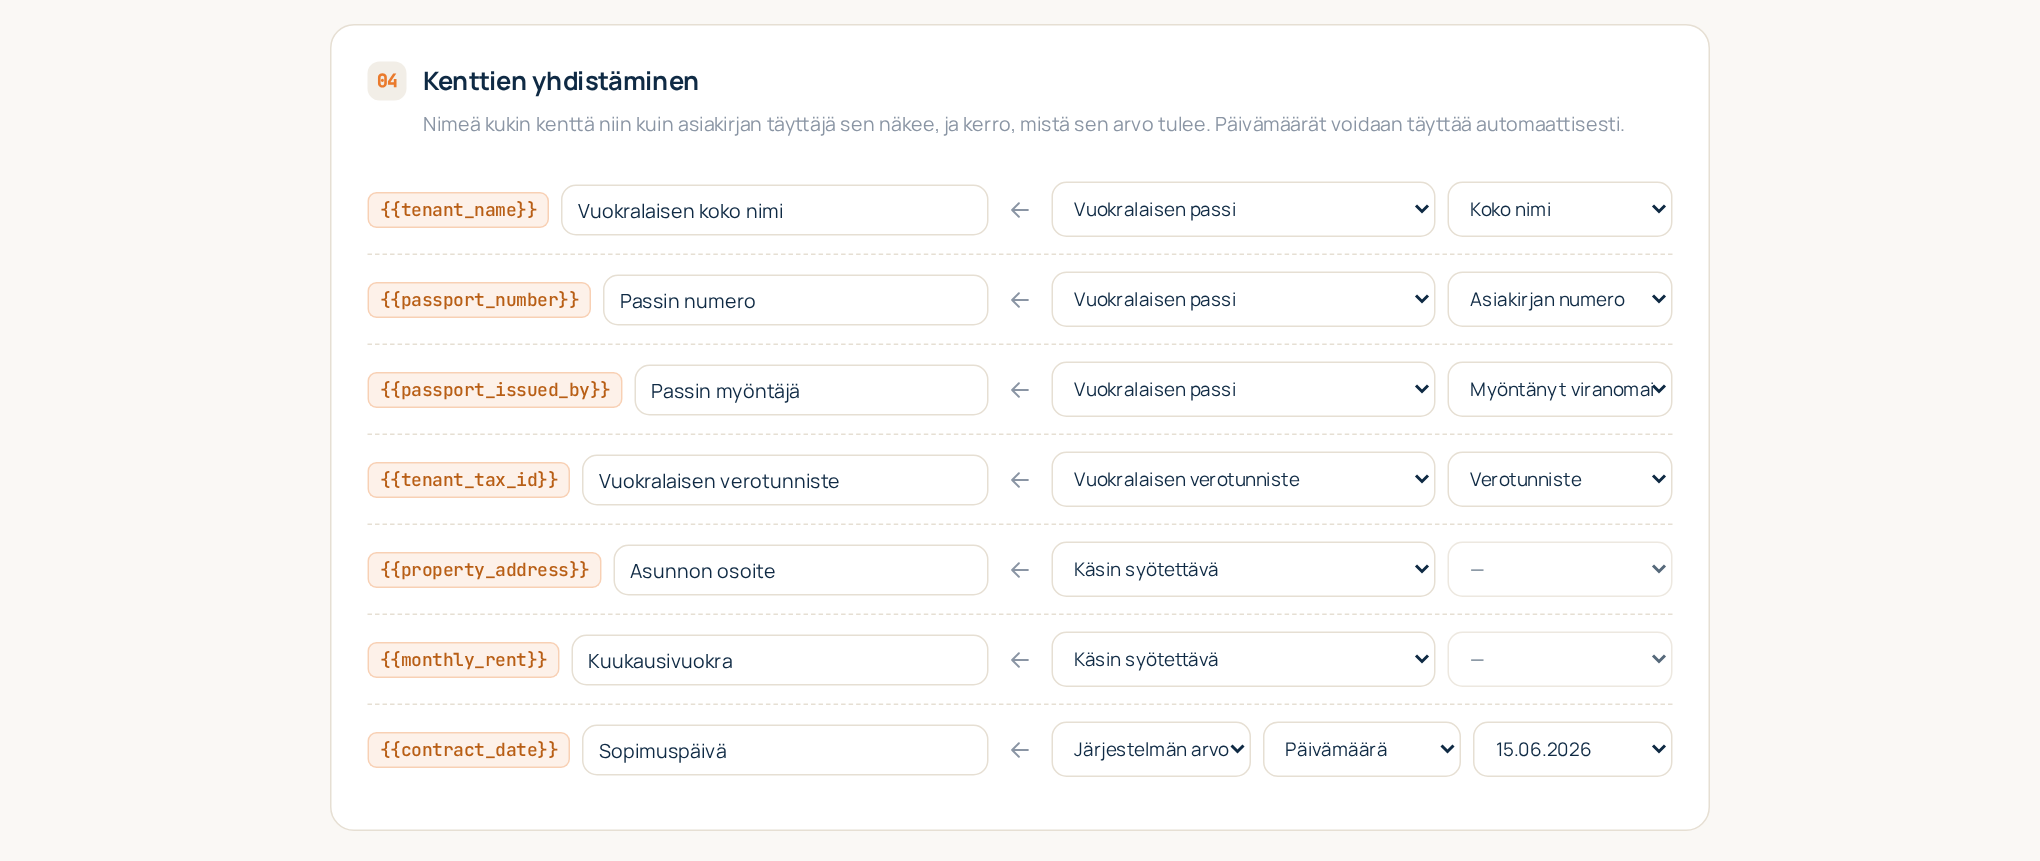
Task: Open source dropdown in passport_issued_by row
Action: 1243,389
